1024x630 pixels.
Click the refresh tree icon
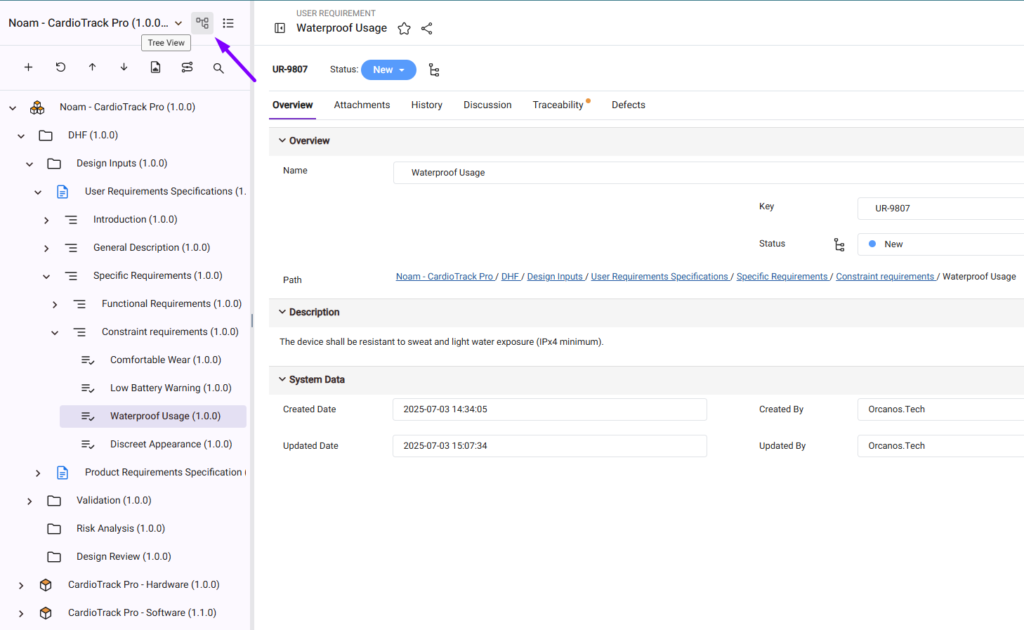(60, 68)
